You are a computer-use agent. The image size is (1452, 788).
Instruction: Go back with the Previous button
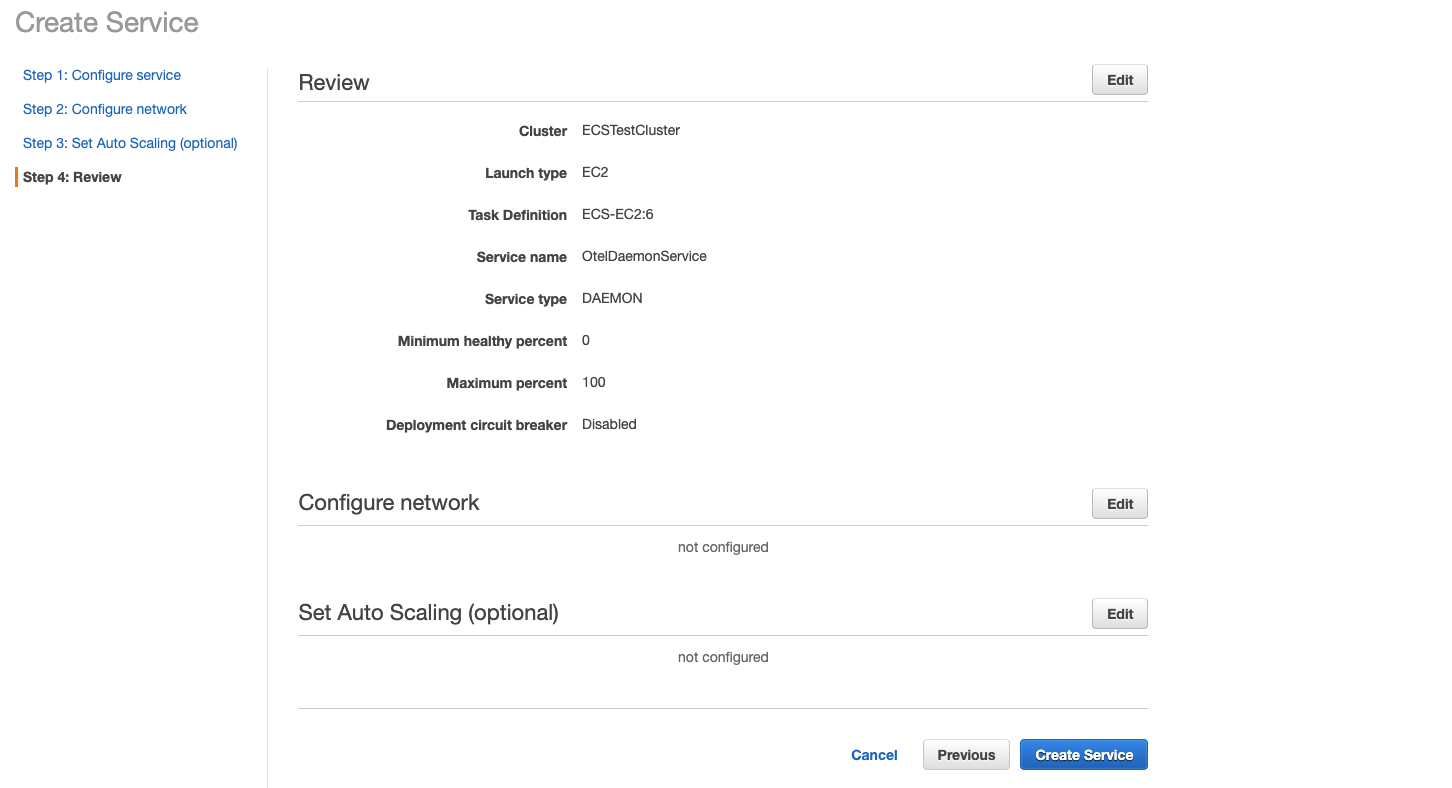click(x=966, y=755)
